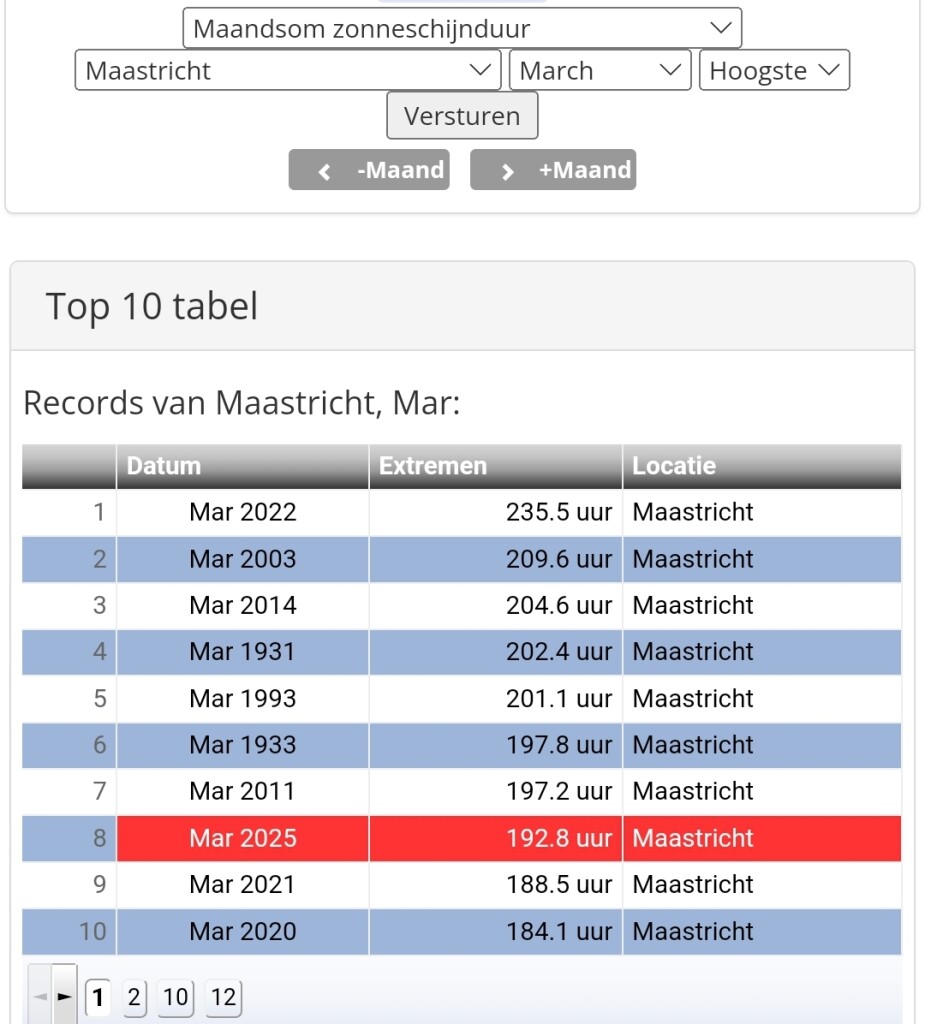Image resolution: width=925 pixels, height=1024 pixels.
Task: Click the left chevron on -Maand
Action: pos(324,171)
